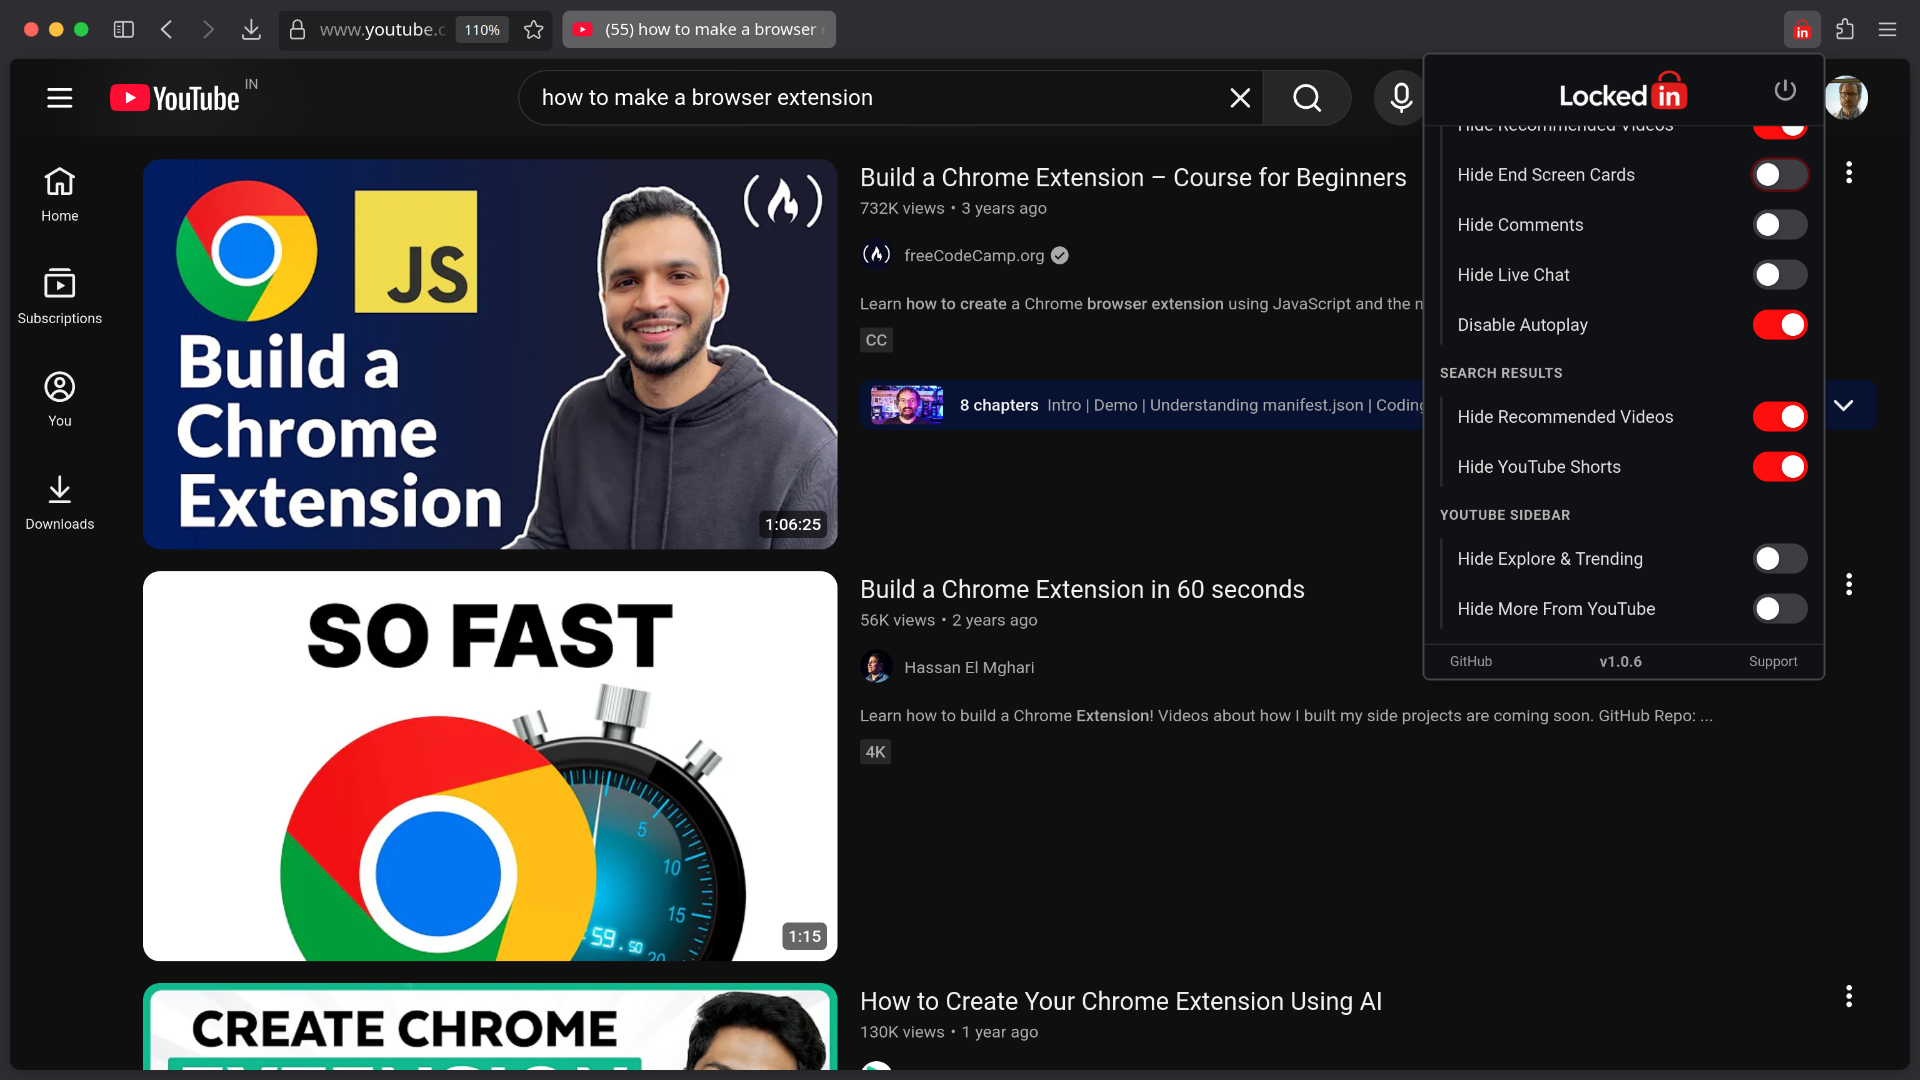This screenshot has width=1920, height=1080.
Task: Open the GitHub link in the extension popup
Action: [1470, 661]
